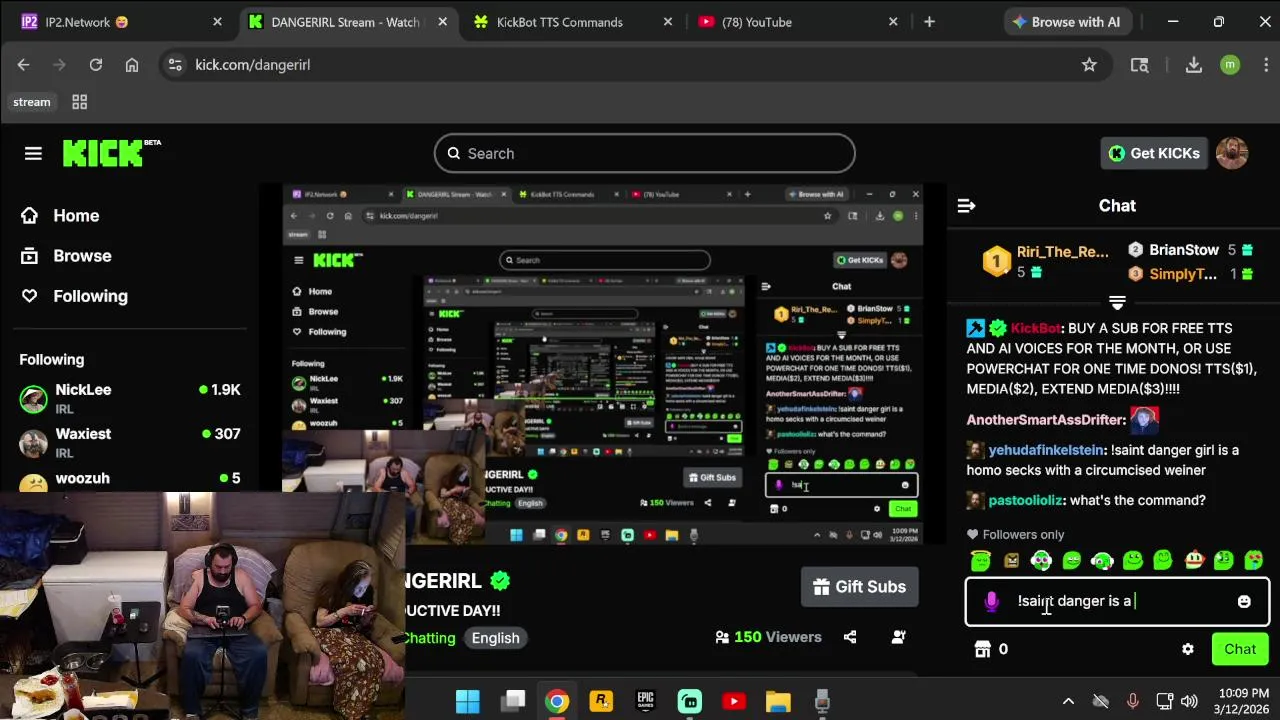This screenshot has width=1280, height=720.
Task: Pick the eighth burger emote
Action: click(x=1194, y=561)
